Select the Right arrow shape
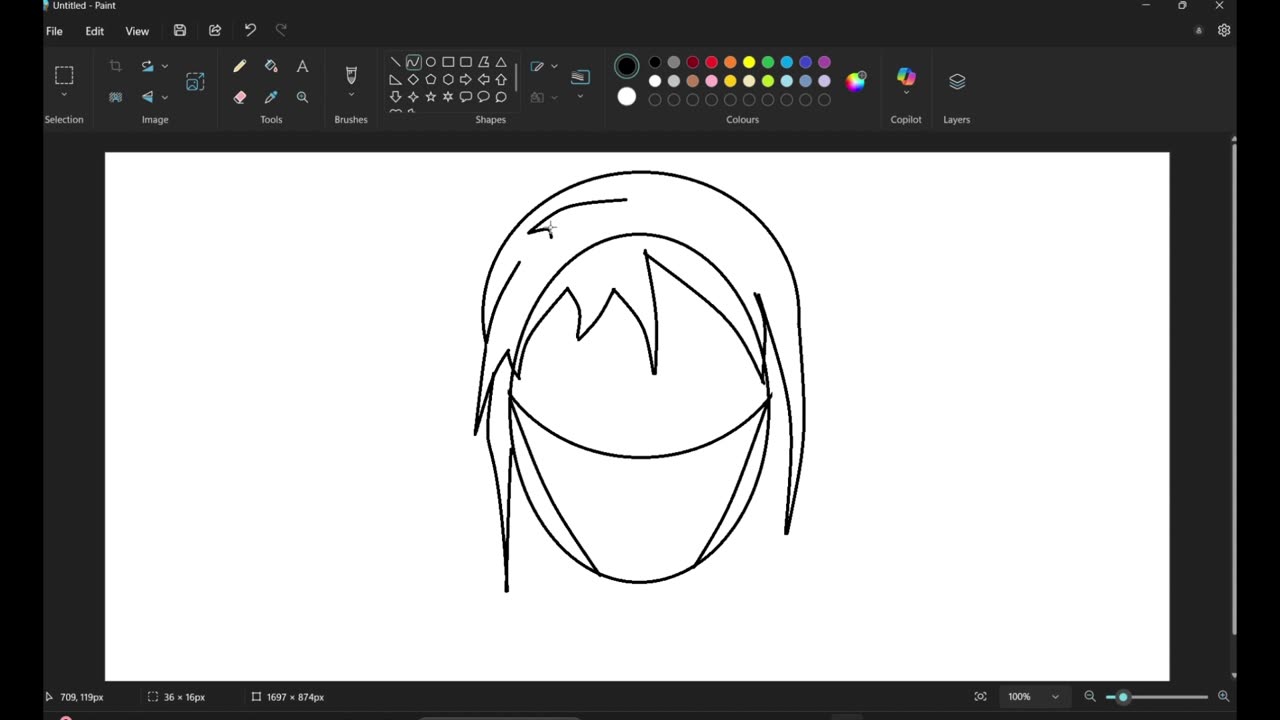 tap(466, 80)
